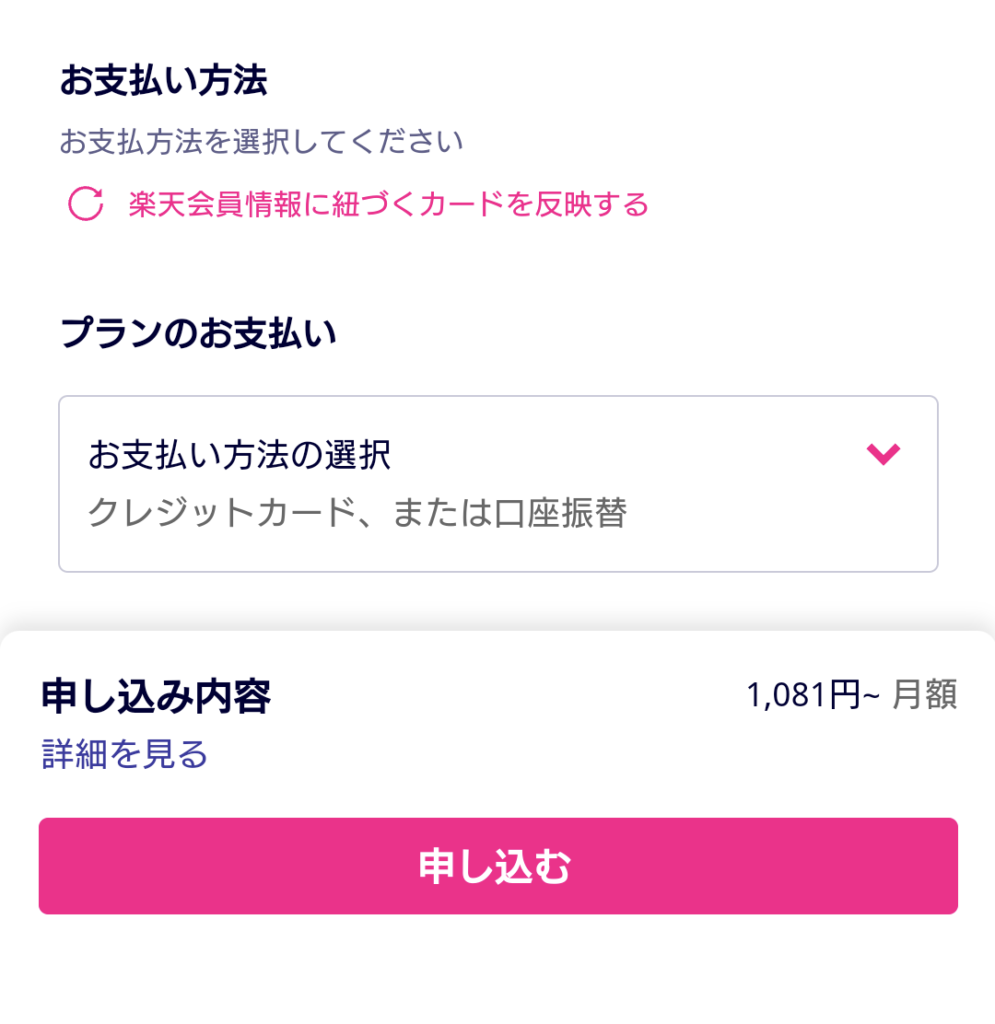995x1024 pixels.
Task: Click the 口座振替 text in the payment box
Action: click(561, 513)
